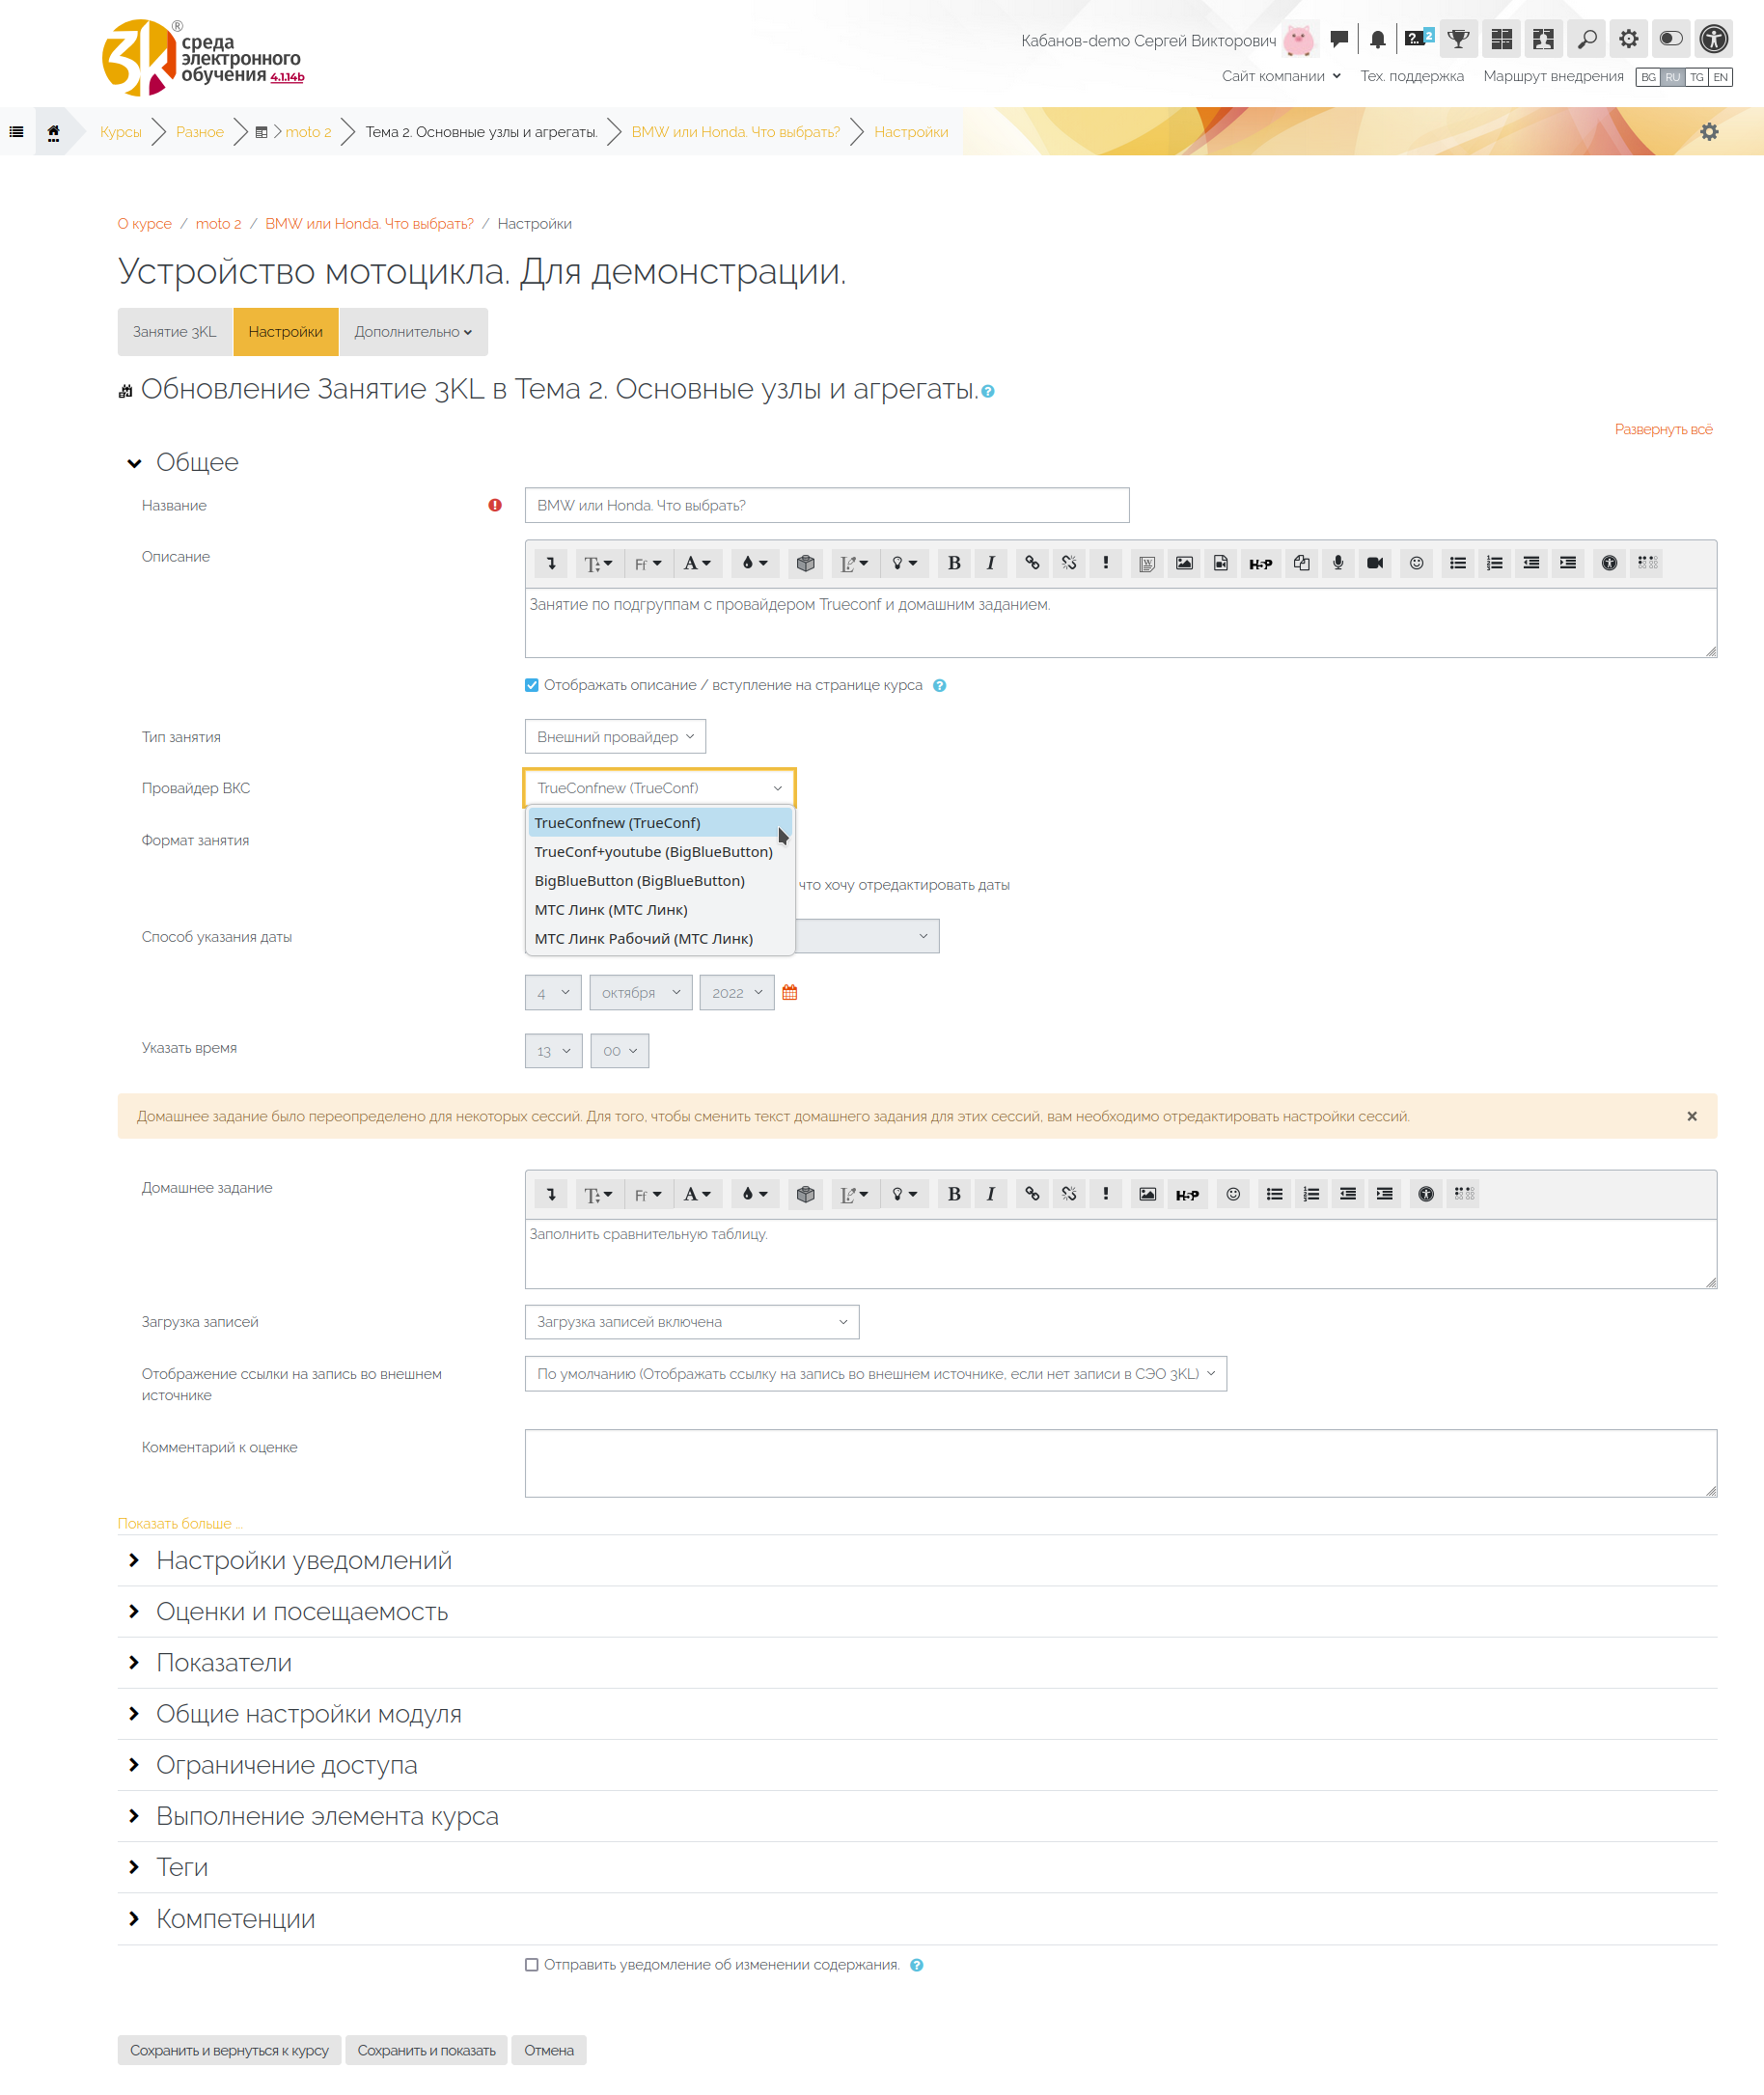Expand the Настройки уведомлений section
1764x2095 pixels.
[x=304, y=1560]
